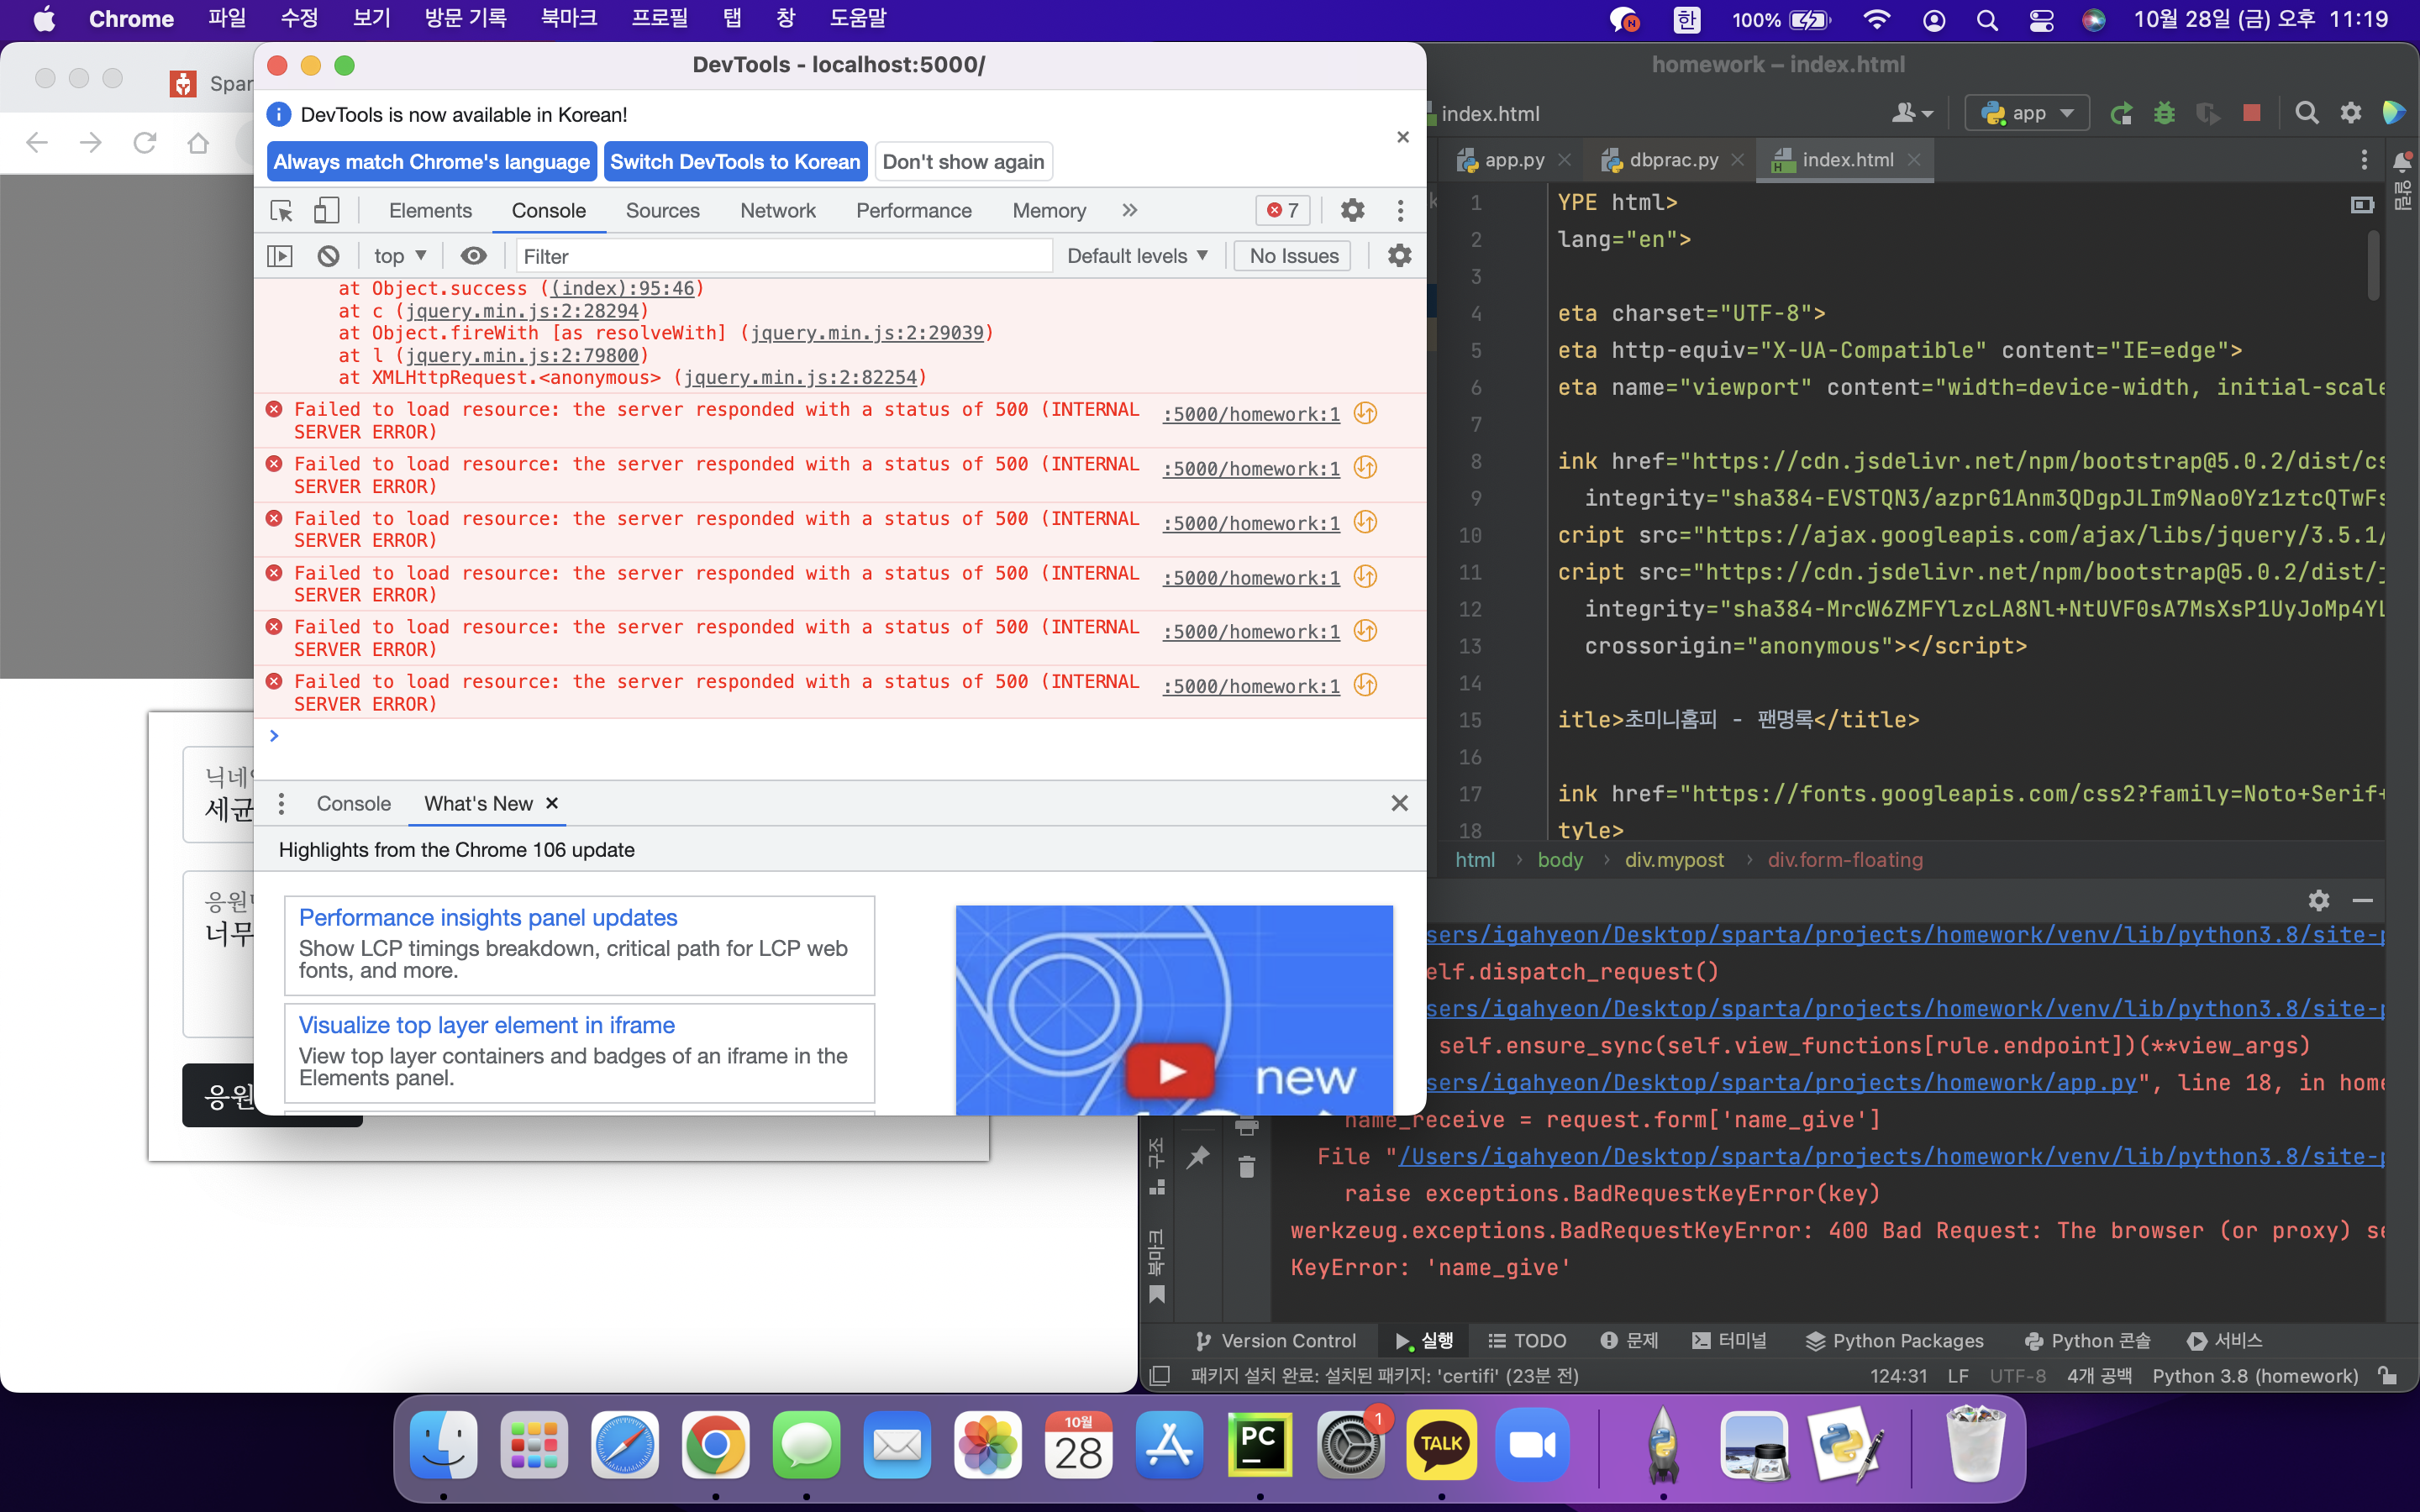Image resolution: width=2420 pixels, height=1512 pixels.
Task: Dismiss the DevTools language infobar
Action: 1403,137
